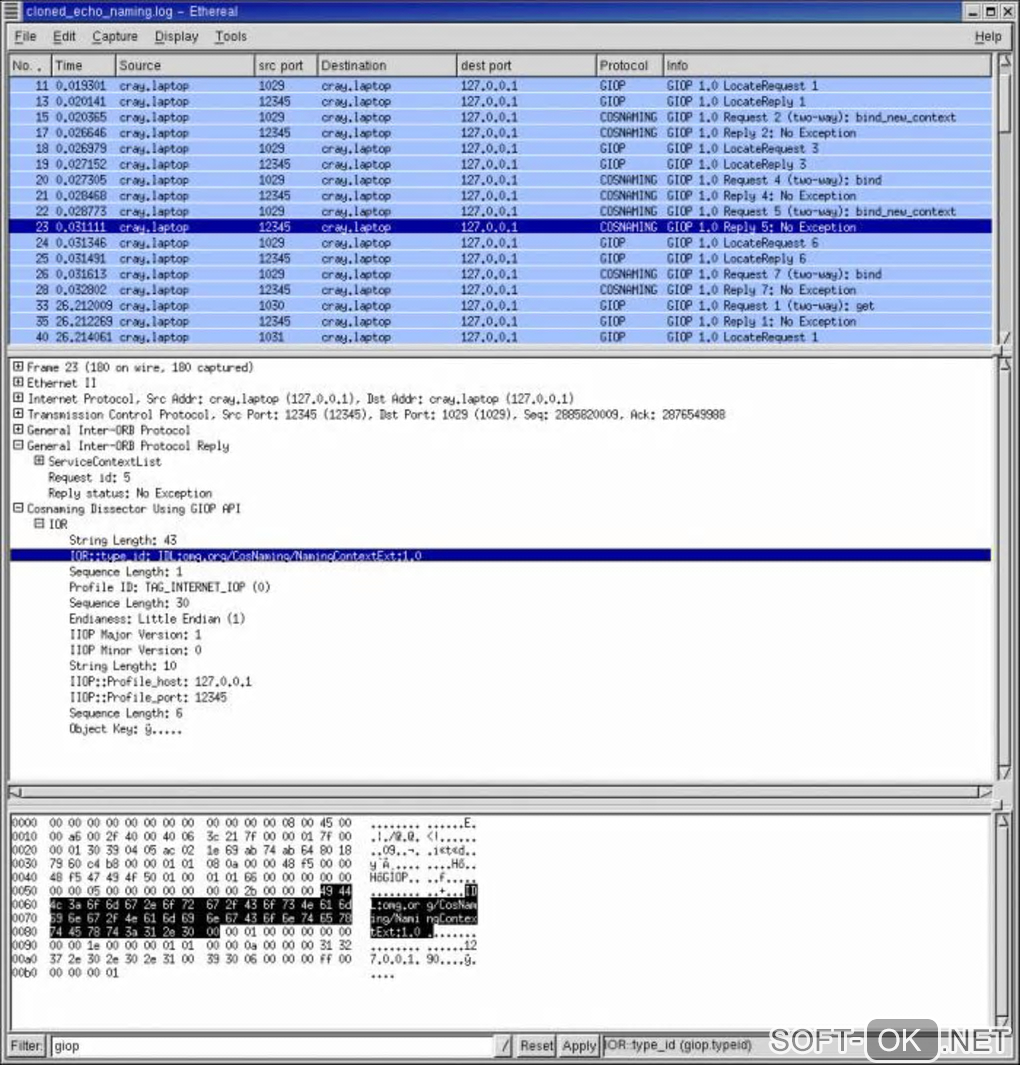Click the packet list scroll-up arrow
Screen dimensions: 1020x1065
[1004, 62]
